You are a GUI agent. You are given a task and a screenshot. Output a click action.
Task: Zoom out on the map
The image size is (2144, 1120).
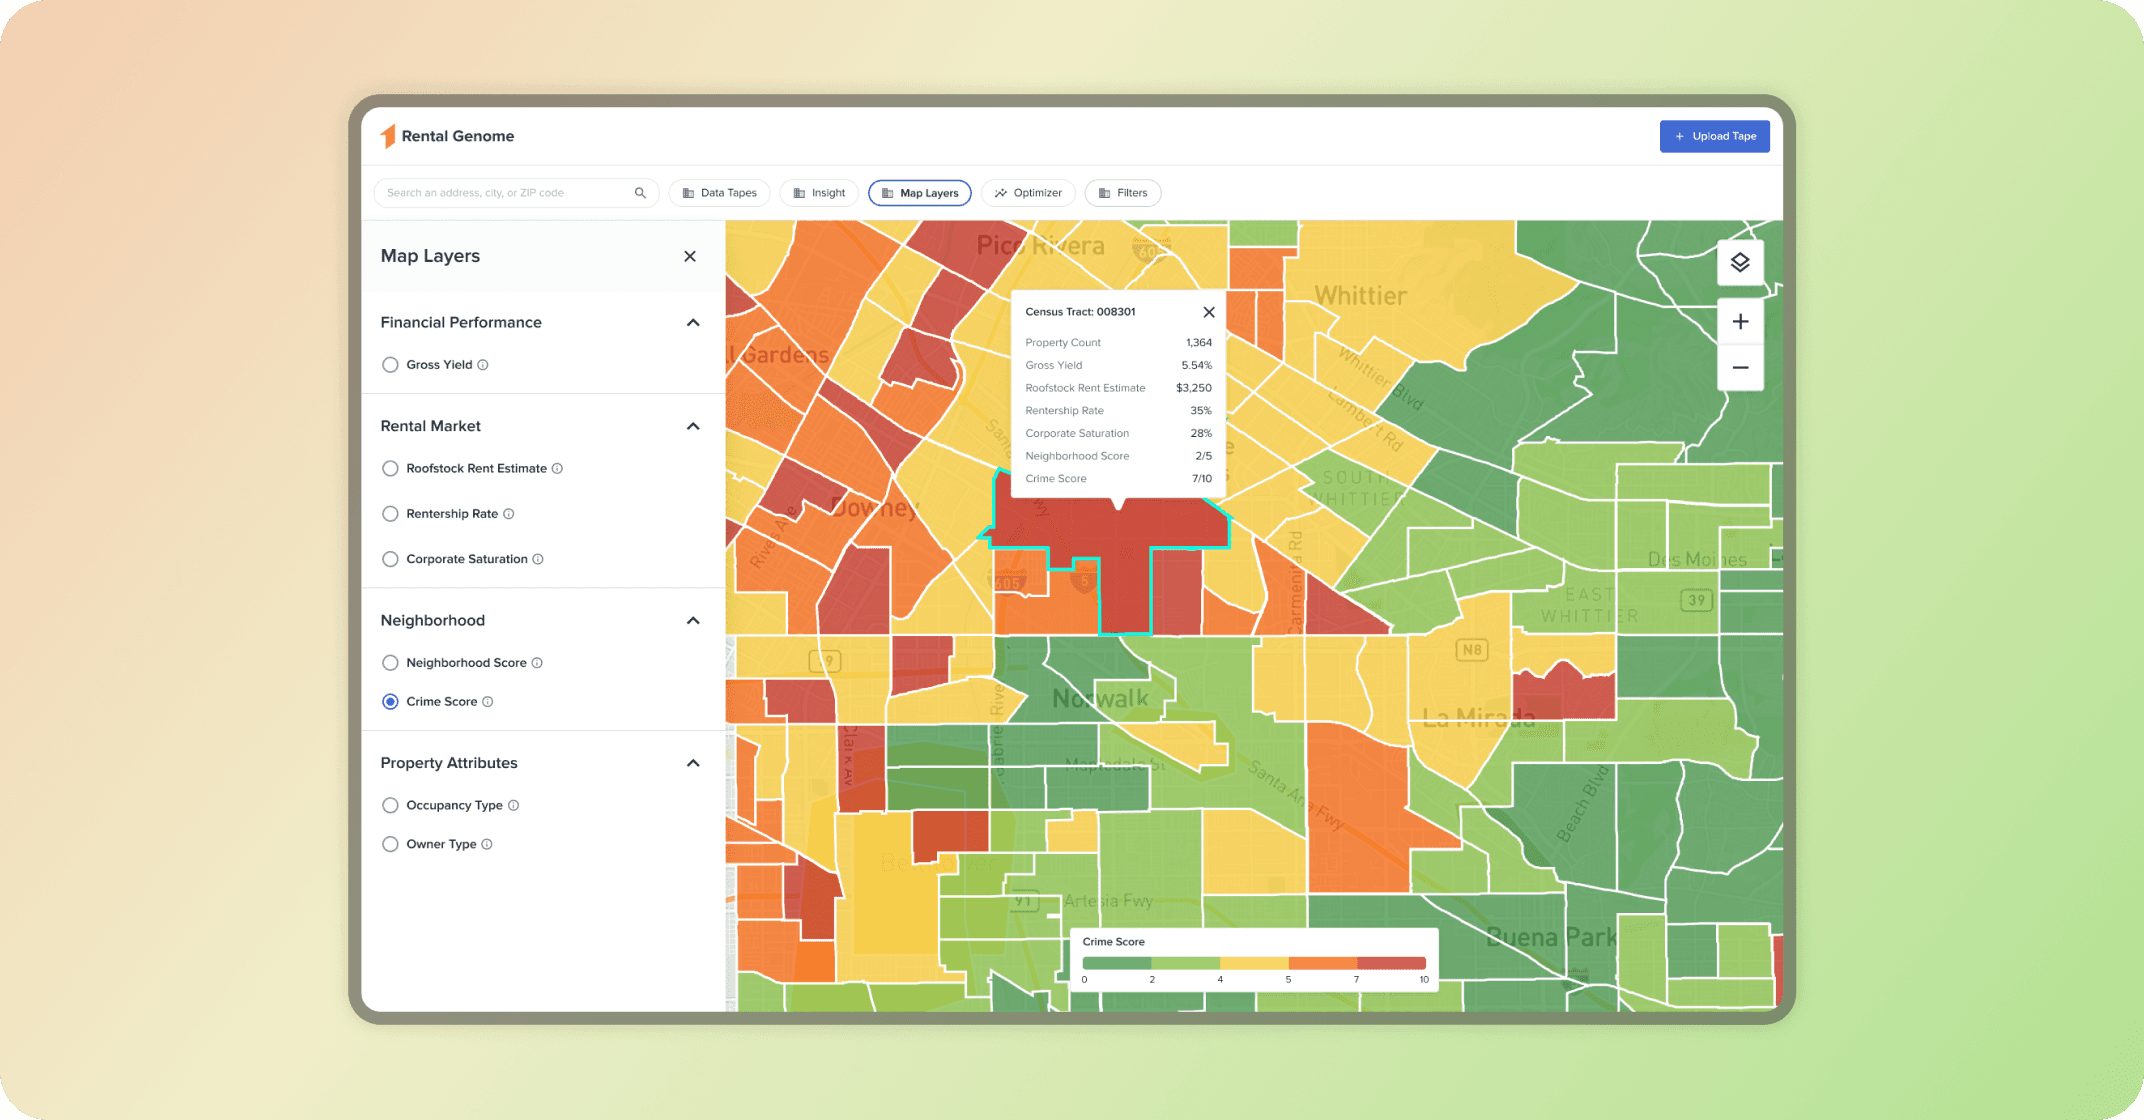(x=1740, y=368)
